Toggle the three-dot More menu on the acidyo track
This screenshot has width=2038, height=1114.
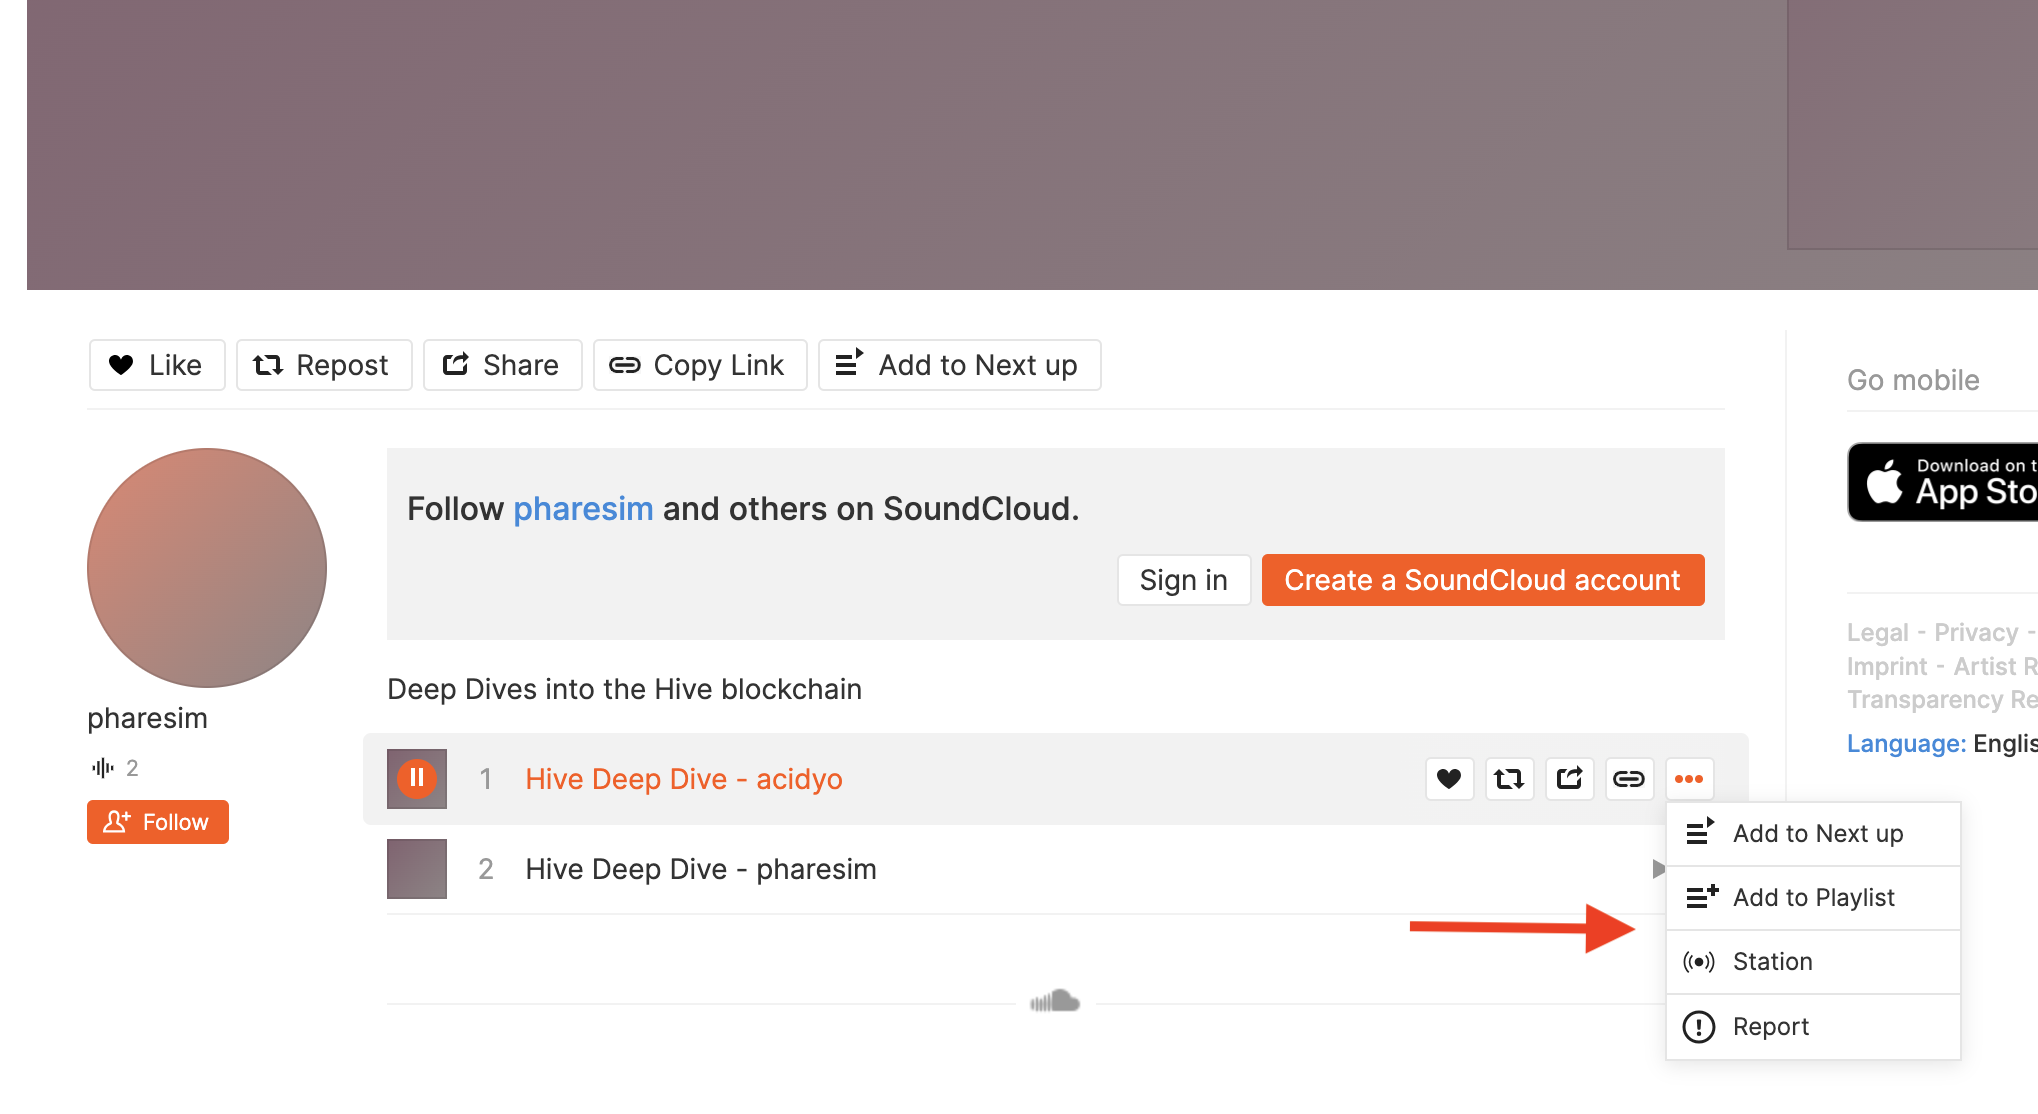(1689, 779)
